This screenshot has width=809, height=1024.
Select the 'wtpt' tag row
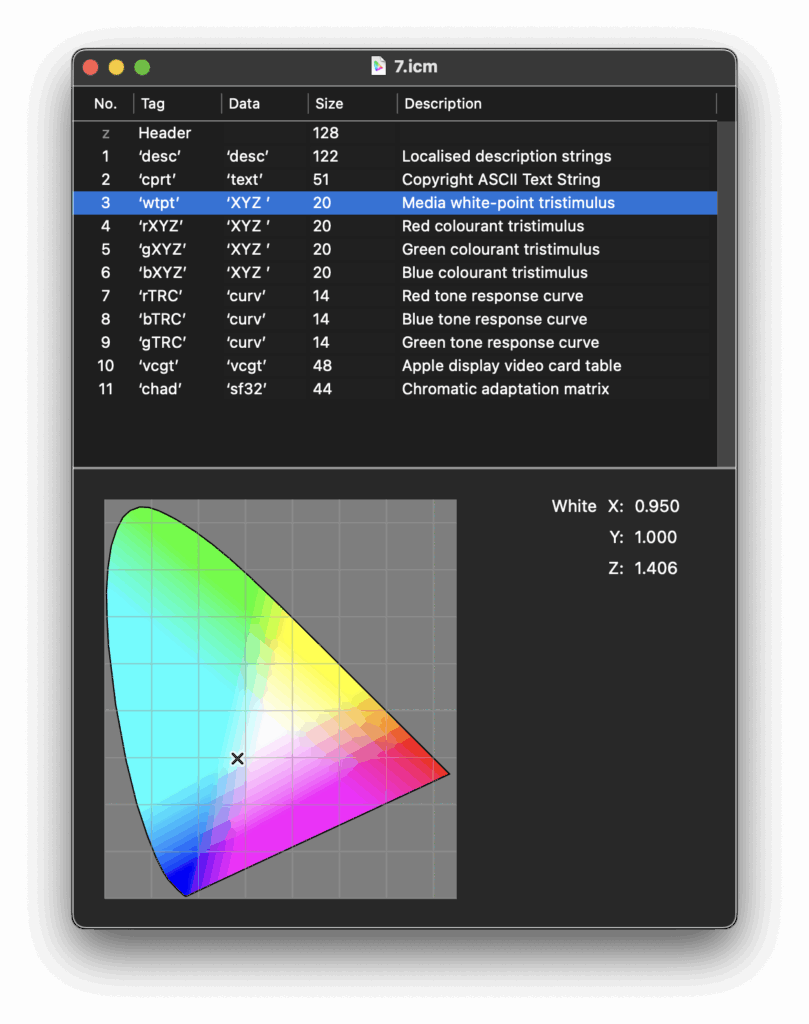point(395,203)
